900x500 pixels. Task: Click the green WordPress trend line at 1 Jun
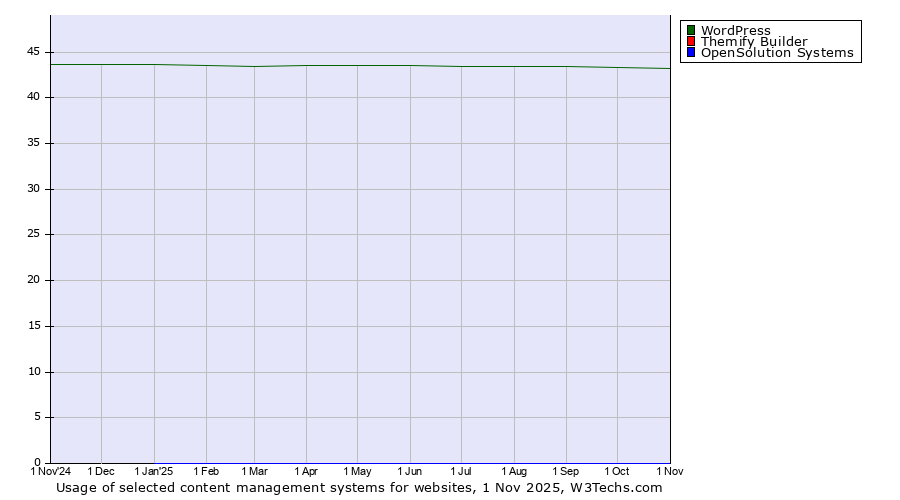pos(410,66)
